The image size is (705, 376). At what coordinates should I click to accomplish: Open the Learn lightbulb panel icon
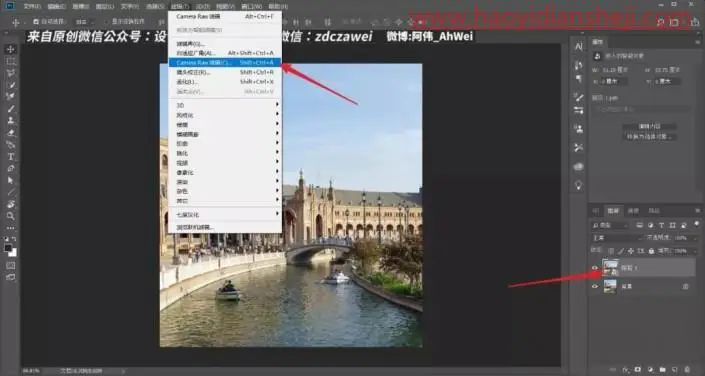click(579, 185)
